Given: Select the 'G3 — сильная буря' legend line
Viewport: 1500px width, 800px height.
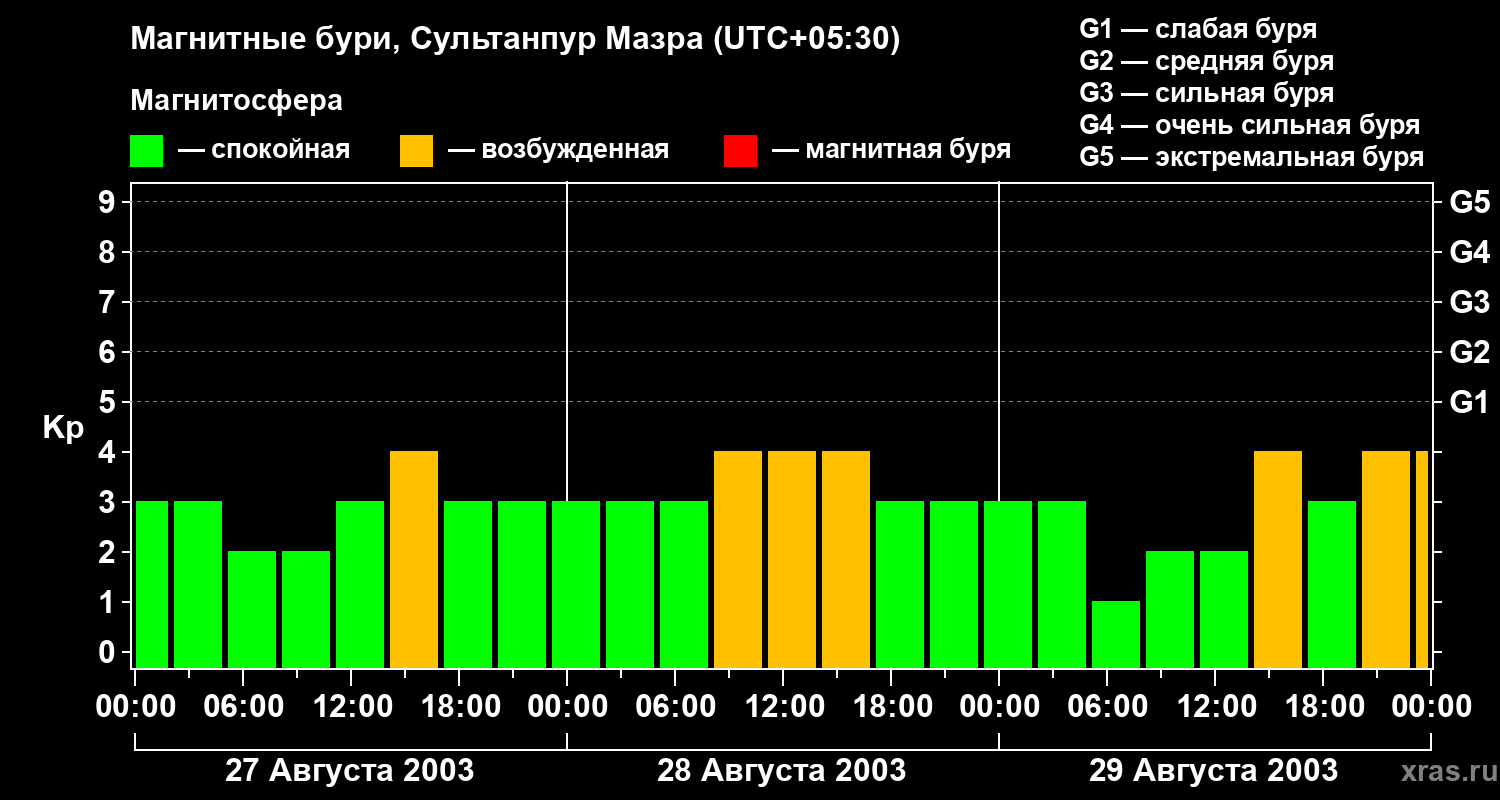Looking at the screenshot, I should click(x=1206, y=93).
